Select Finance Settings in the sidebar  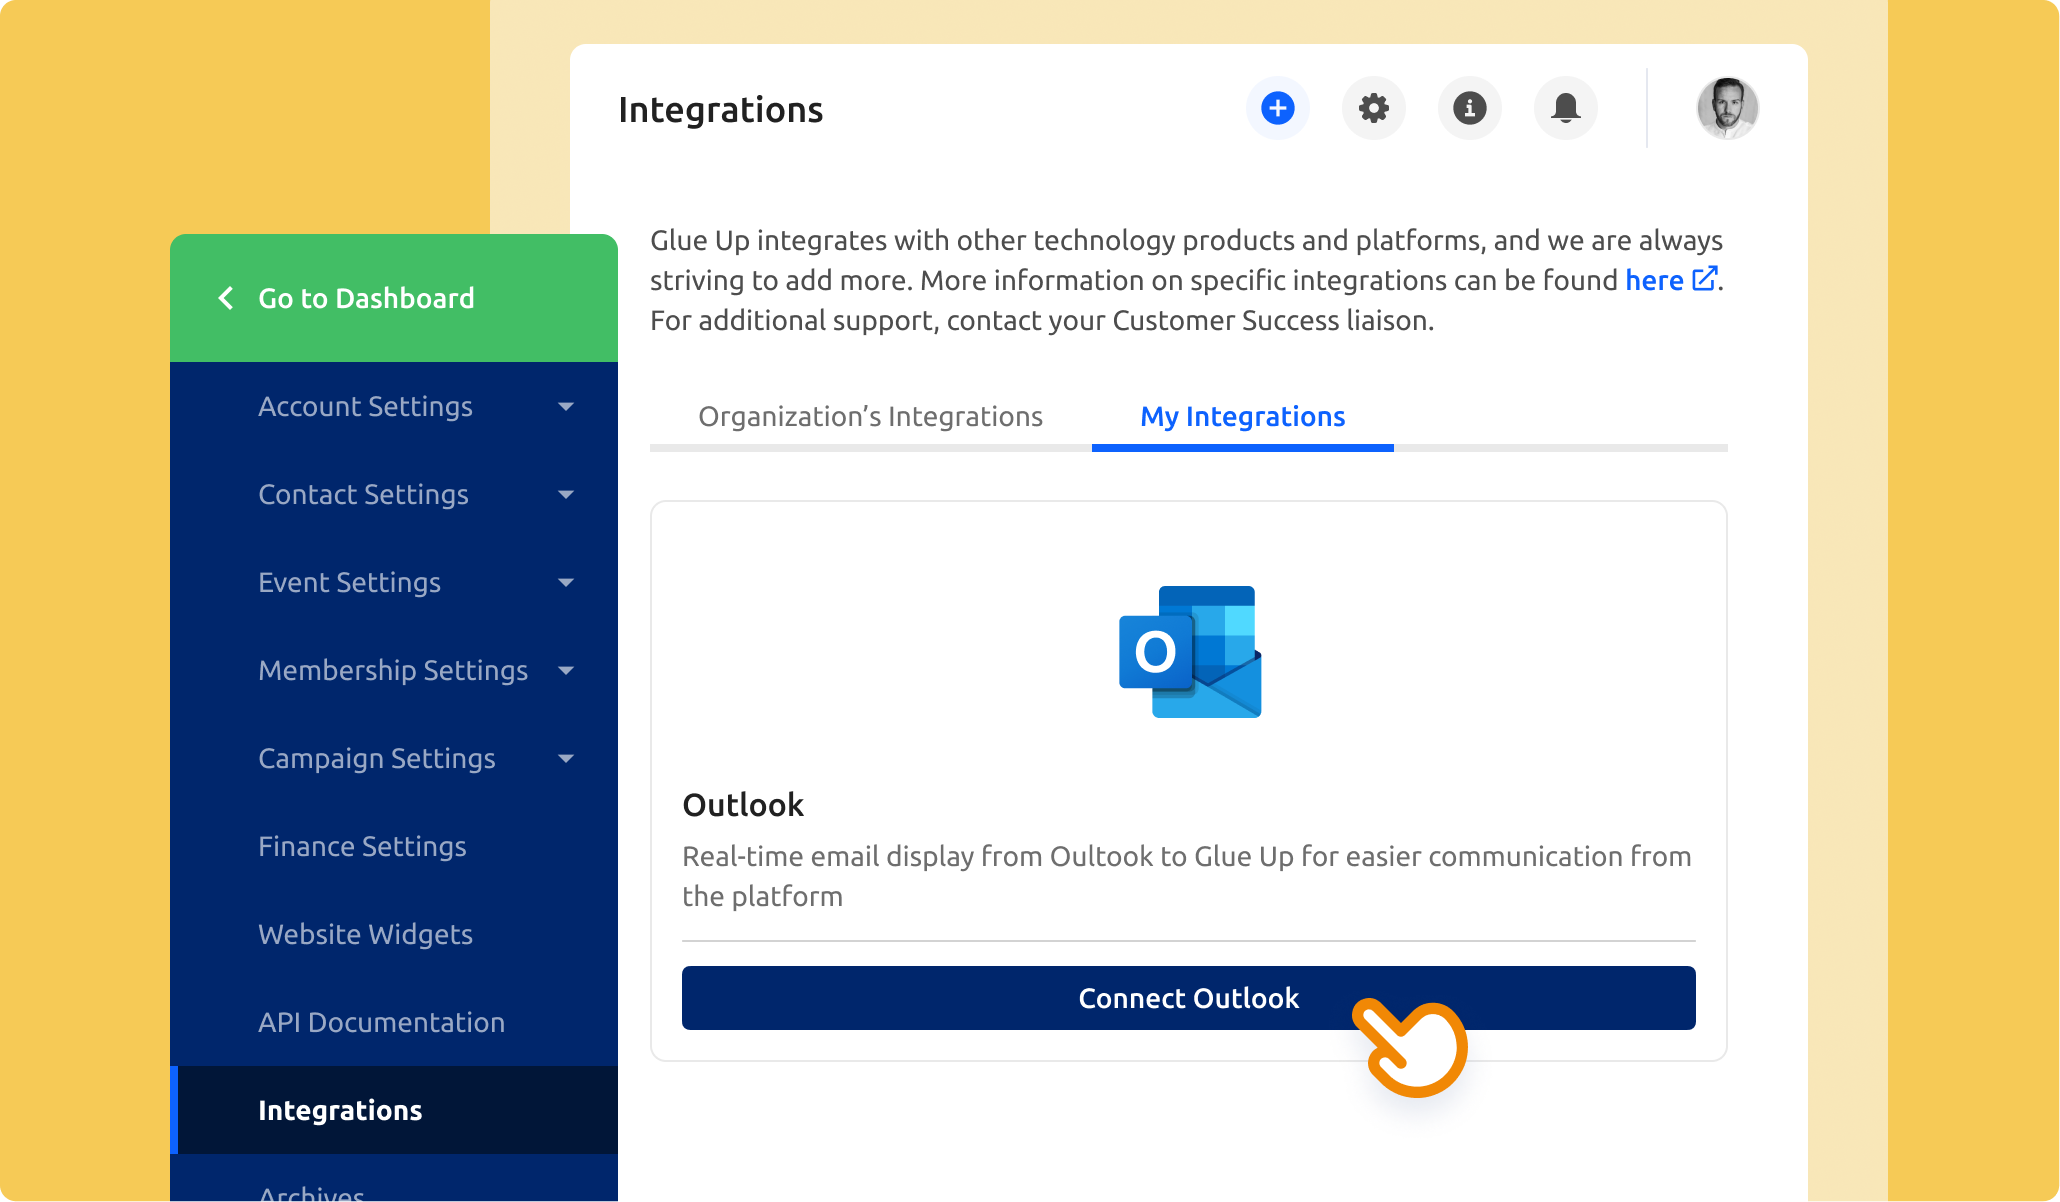362,846
